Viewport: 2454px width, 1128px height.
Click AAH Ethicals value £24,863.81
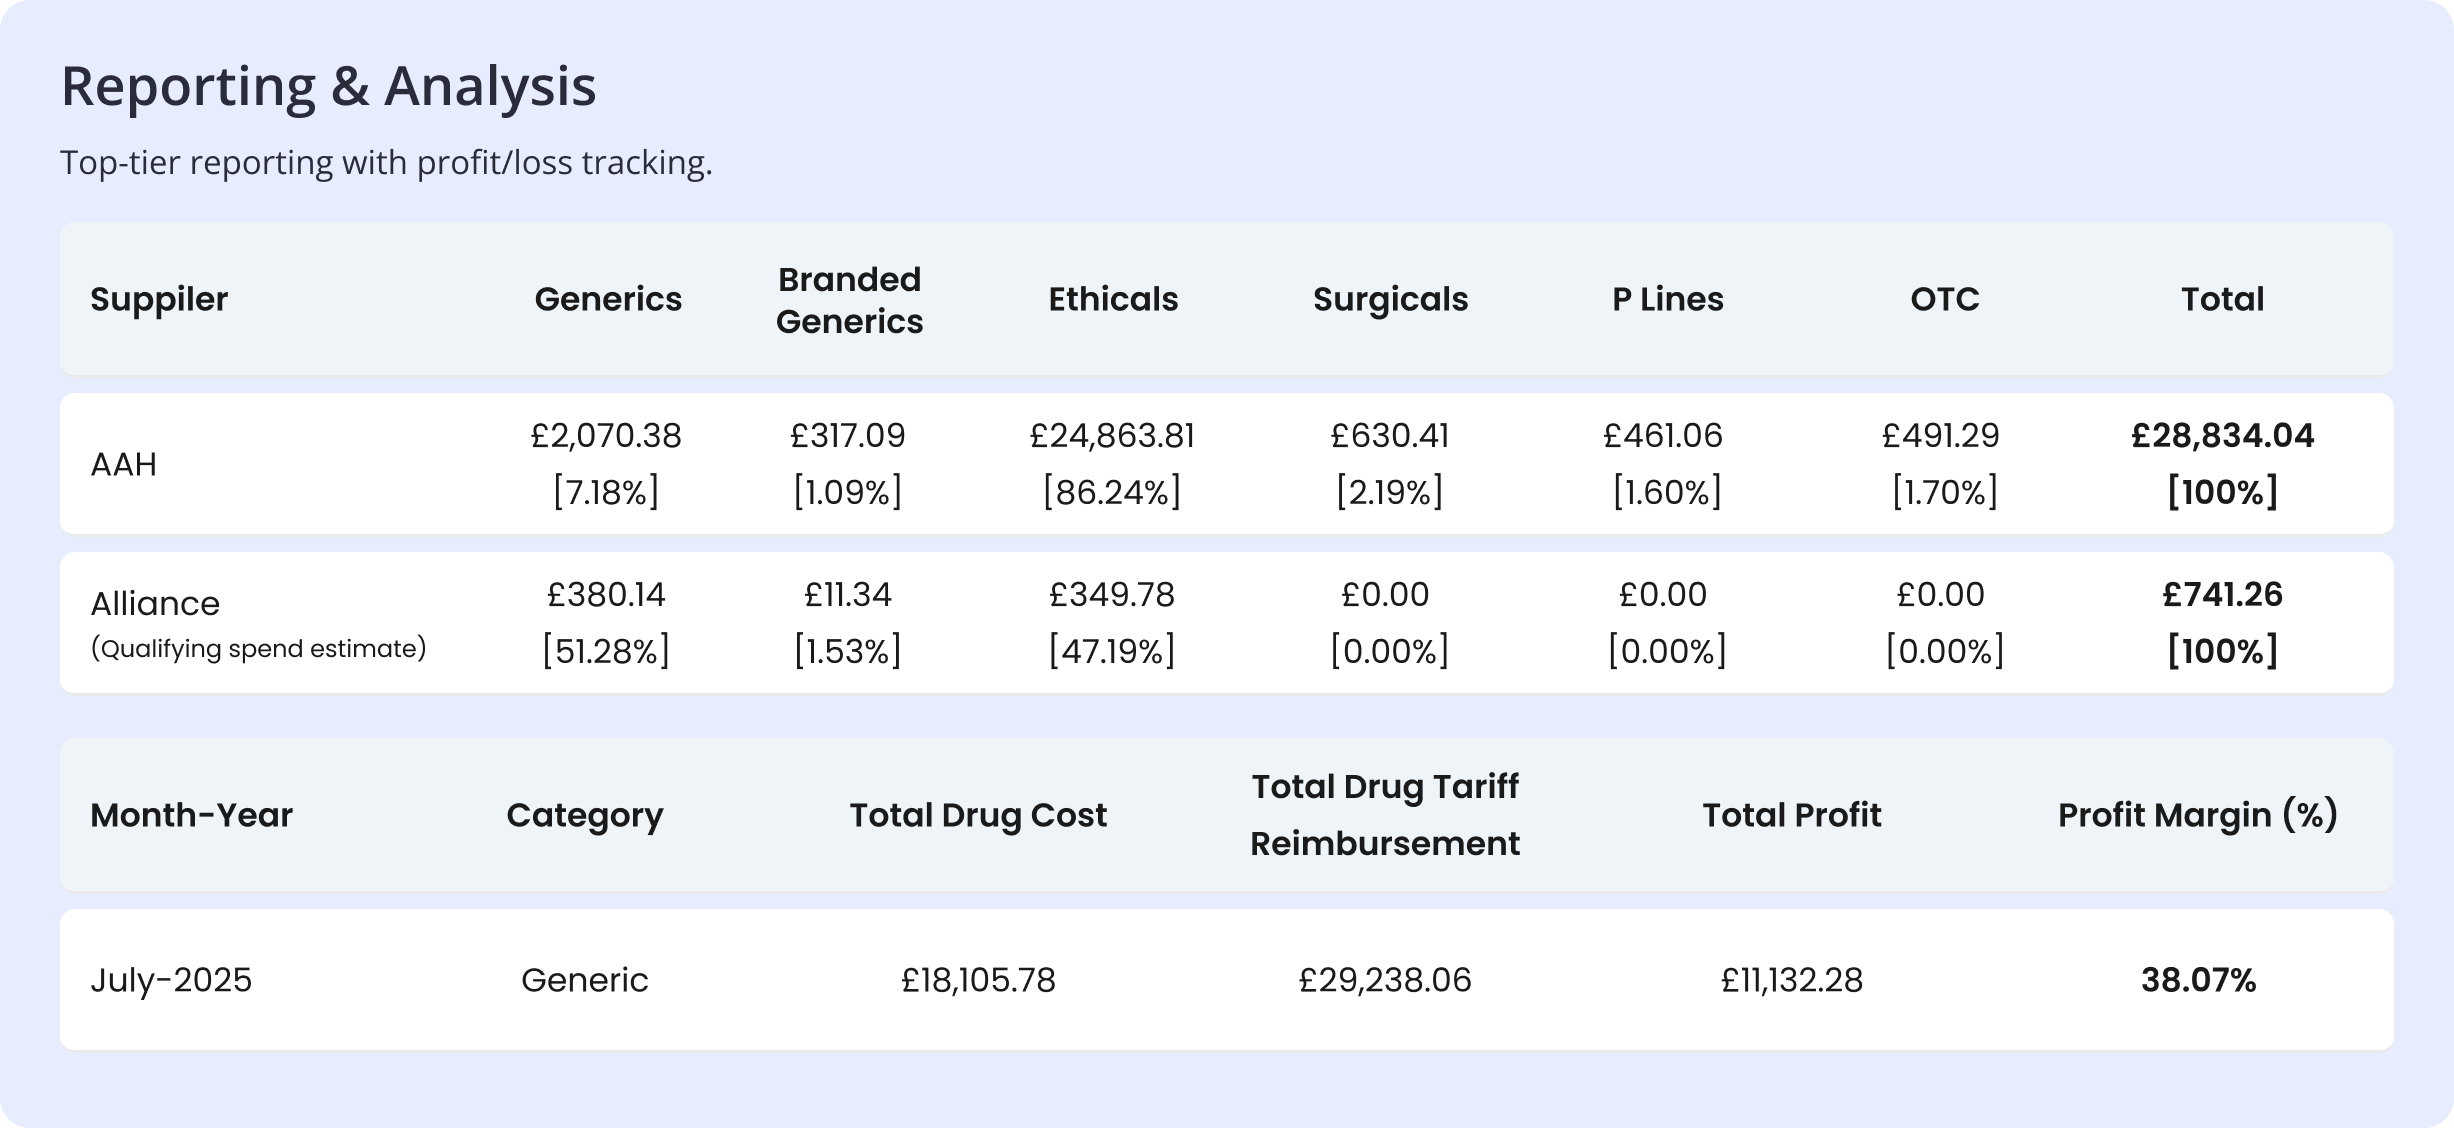pos(1112,436)
